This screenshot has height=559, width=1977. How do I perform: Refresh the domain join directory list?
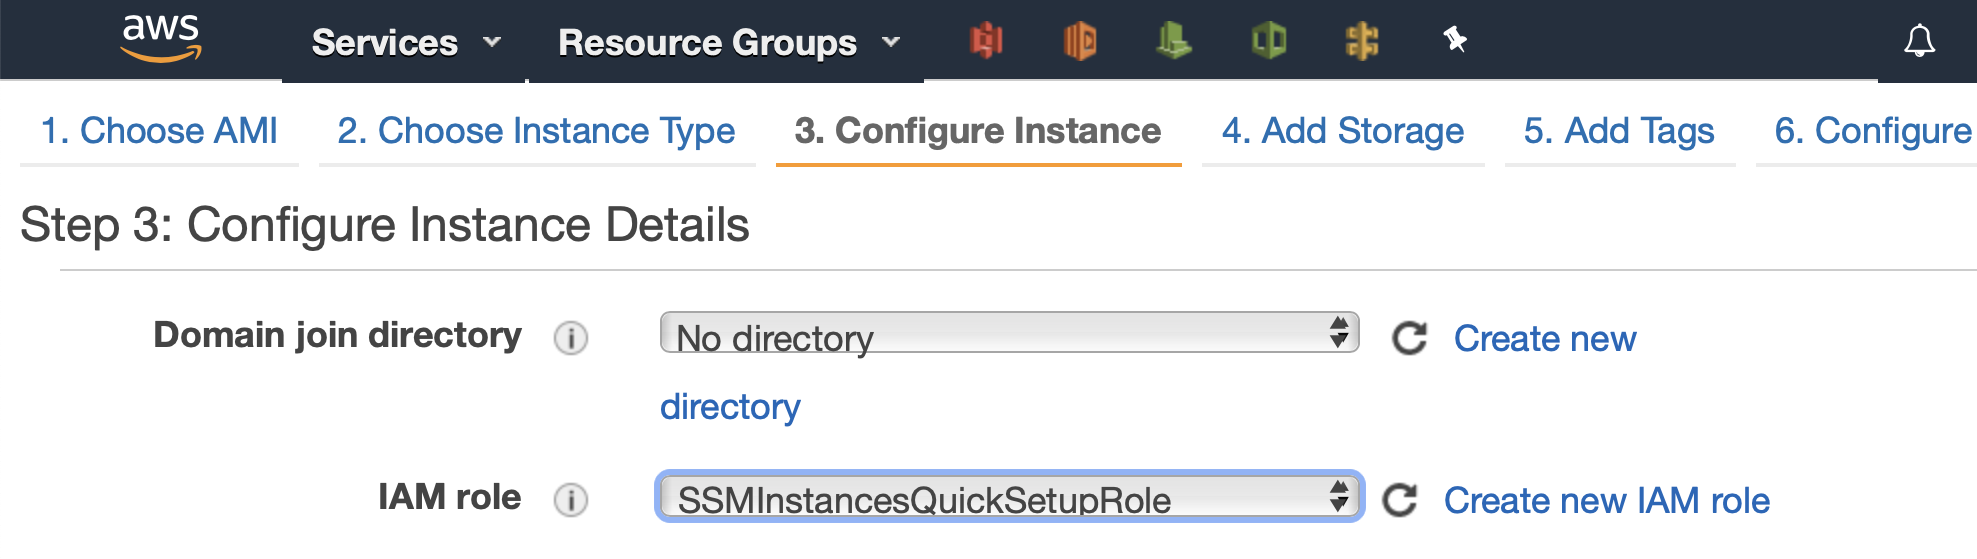(1410, 338)
